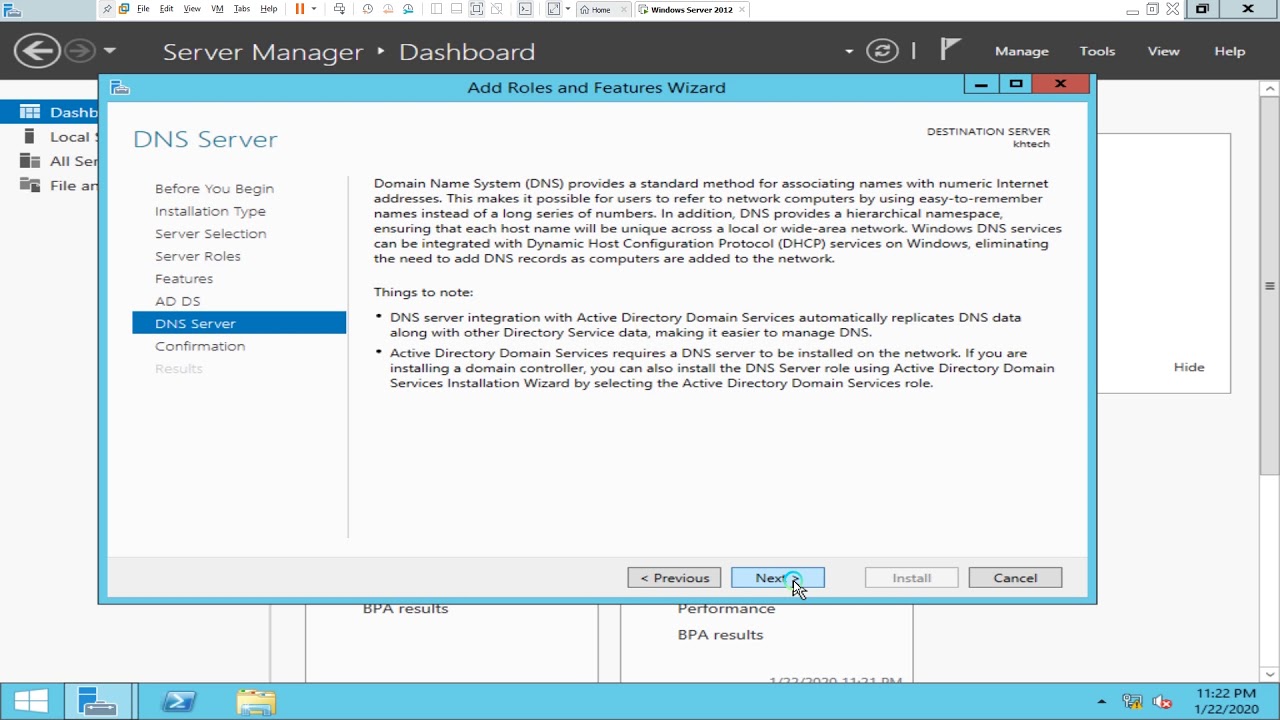Take a snapshot using the clock icon
The width and height of the screenshot is (1280, 720).
[x=368, y=9]
